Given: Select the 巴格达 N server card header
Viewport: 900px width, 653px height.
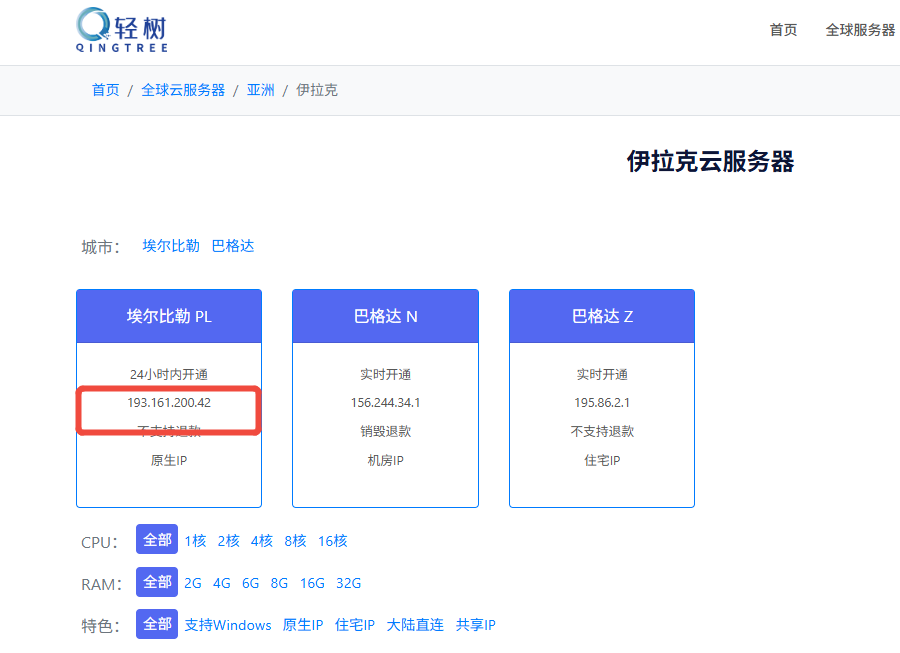Looking at the screenshot, I should (x=385, y=316).
